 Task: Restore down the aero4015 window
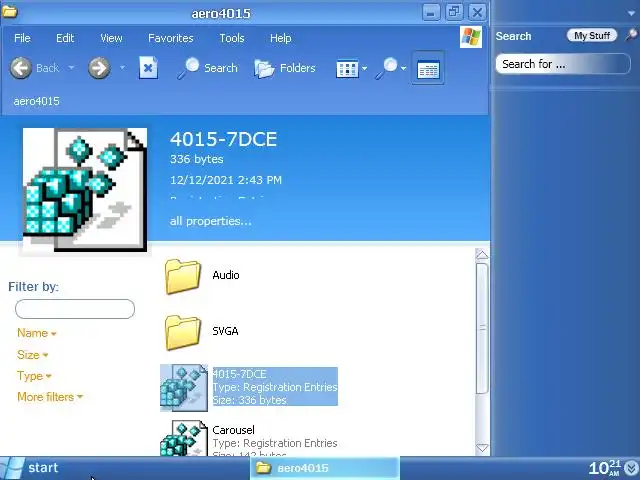coord(454,12)
